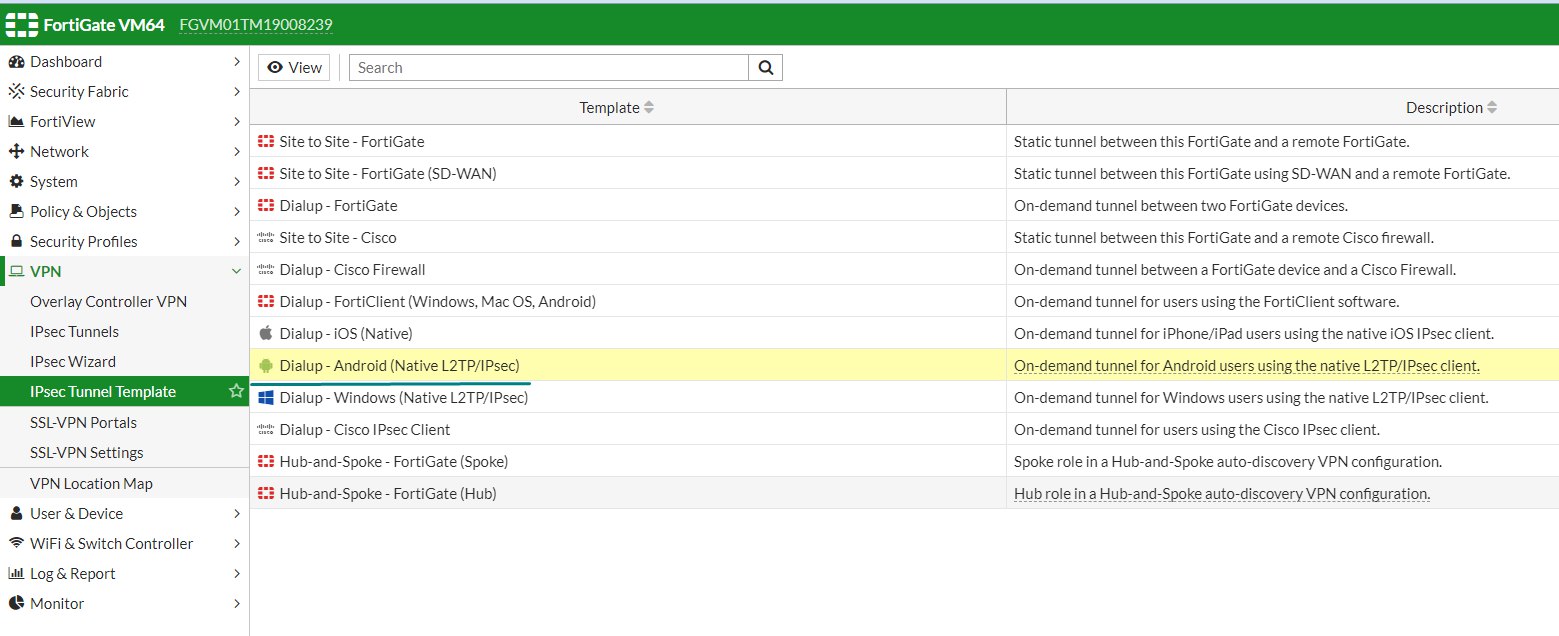Collapse the VPN menu chevron
1559x636 pixels.
tap(237, 272)
